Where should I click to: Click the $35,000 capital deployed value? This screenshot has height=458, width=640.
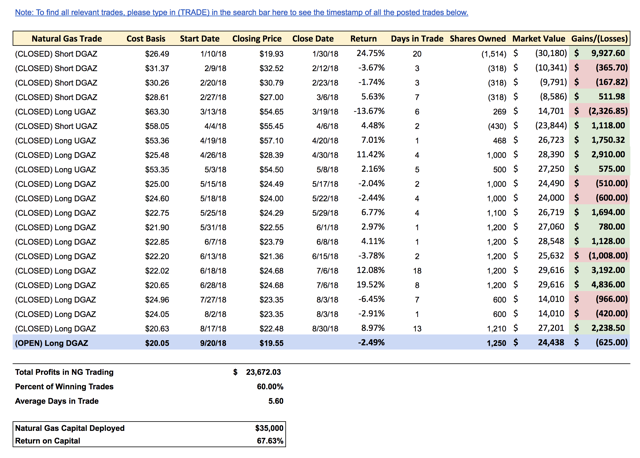click(x=269, y=428)
